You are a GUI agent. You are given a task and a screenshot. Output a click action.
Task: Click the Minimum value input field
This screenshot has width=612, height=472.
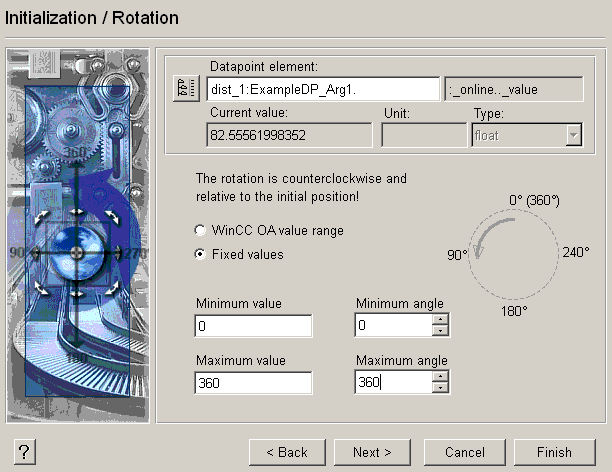[254, 326]
